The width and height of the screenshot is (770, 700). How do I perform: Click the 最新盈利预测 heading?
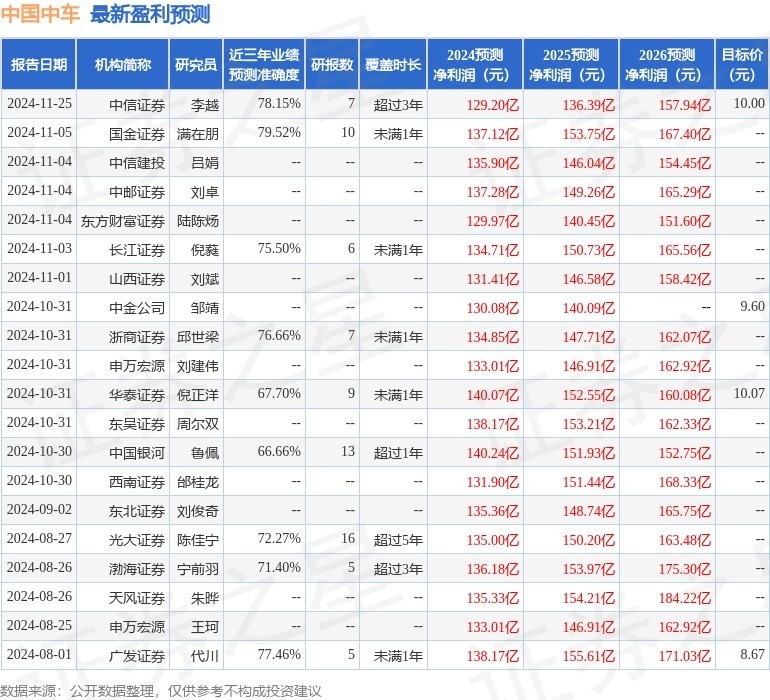pos(150,14)
